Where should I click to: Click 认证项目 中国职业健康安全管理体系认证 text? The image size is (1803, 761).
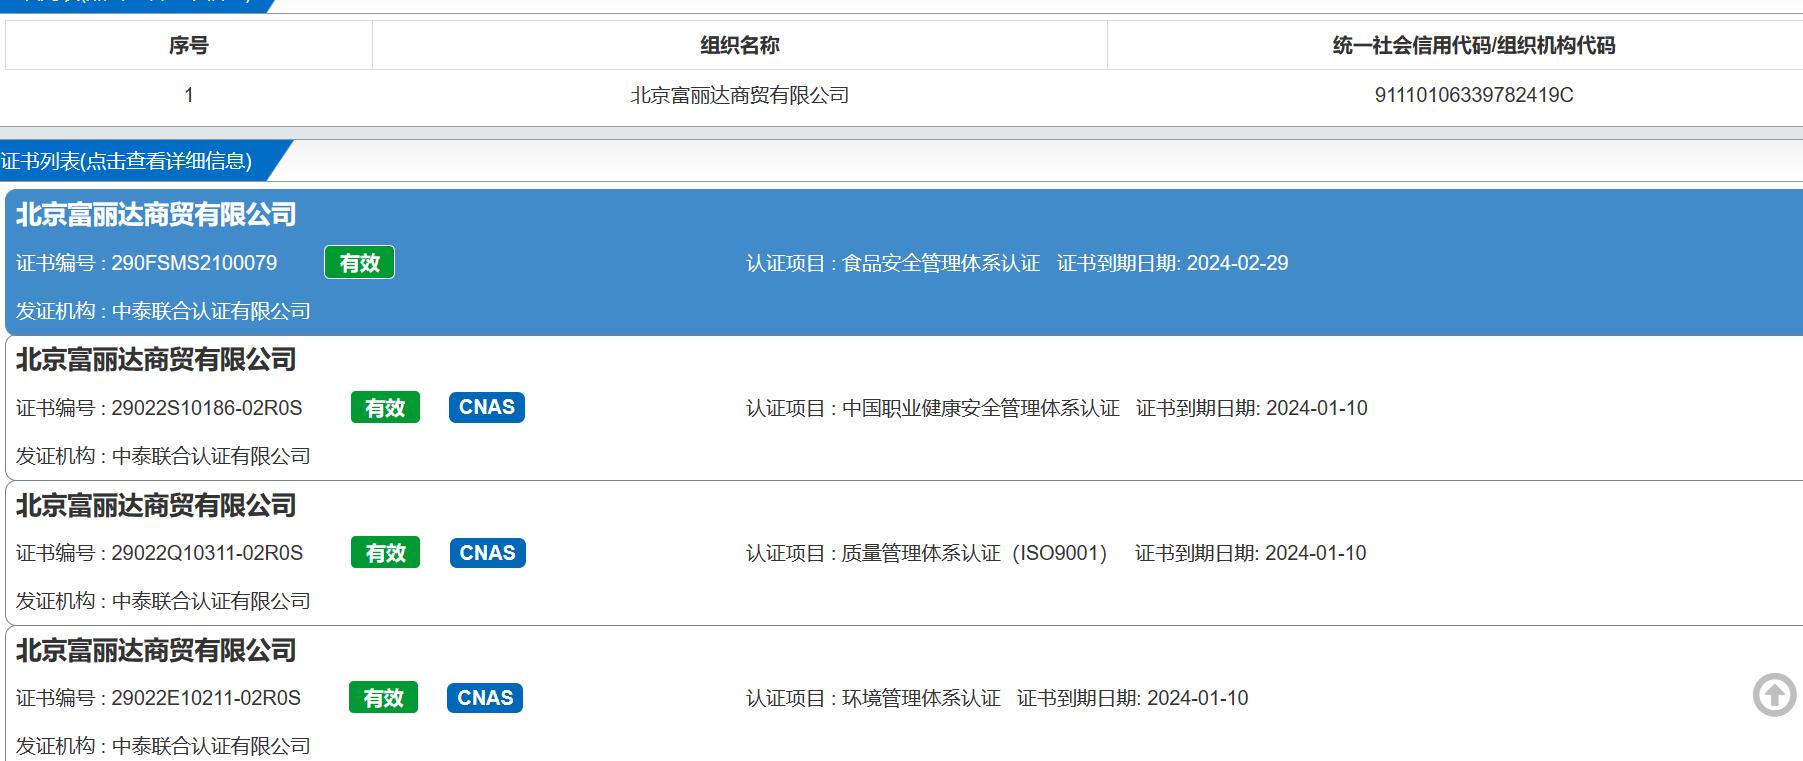pos(933,408)
